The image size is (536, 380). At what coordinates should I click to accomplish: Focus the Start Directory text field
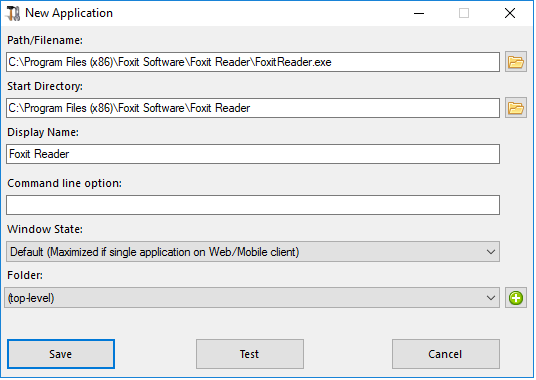[253, 108]
